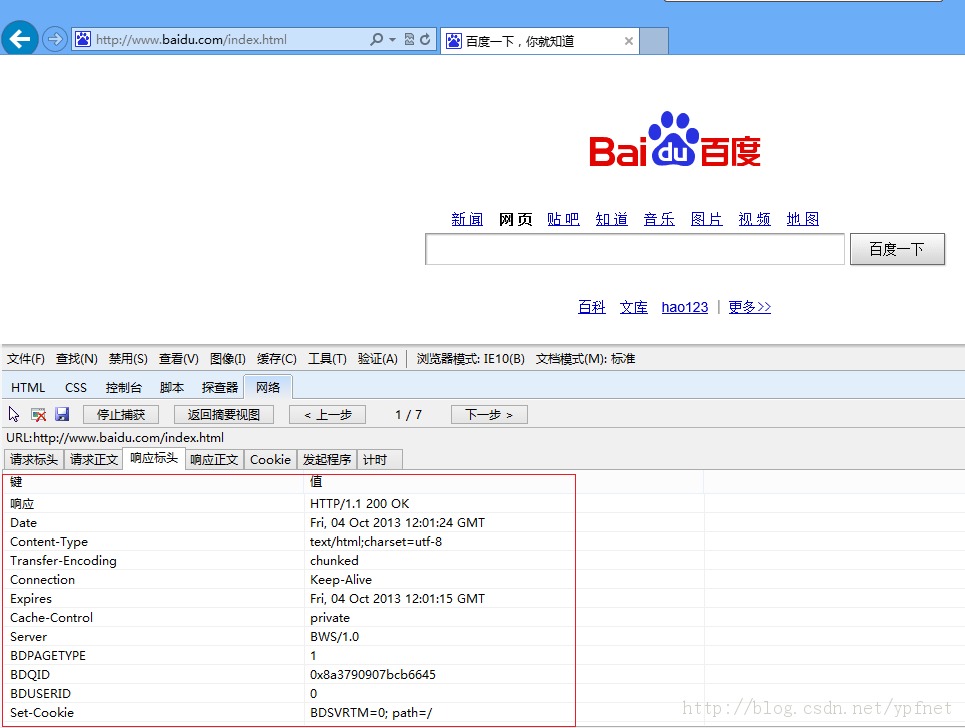Click the browser Forward arrow button
This screenshot has width=965, height=728.
coord(55,39)
